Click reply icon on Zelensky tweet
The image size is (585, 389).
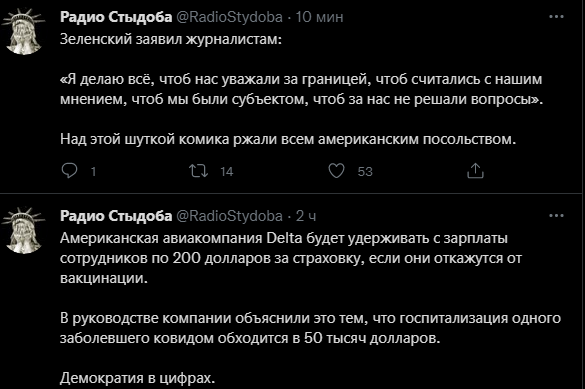coord(69,171)
